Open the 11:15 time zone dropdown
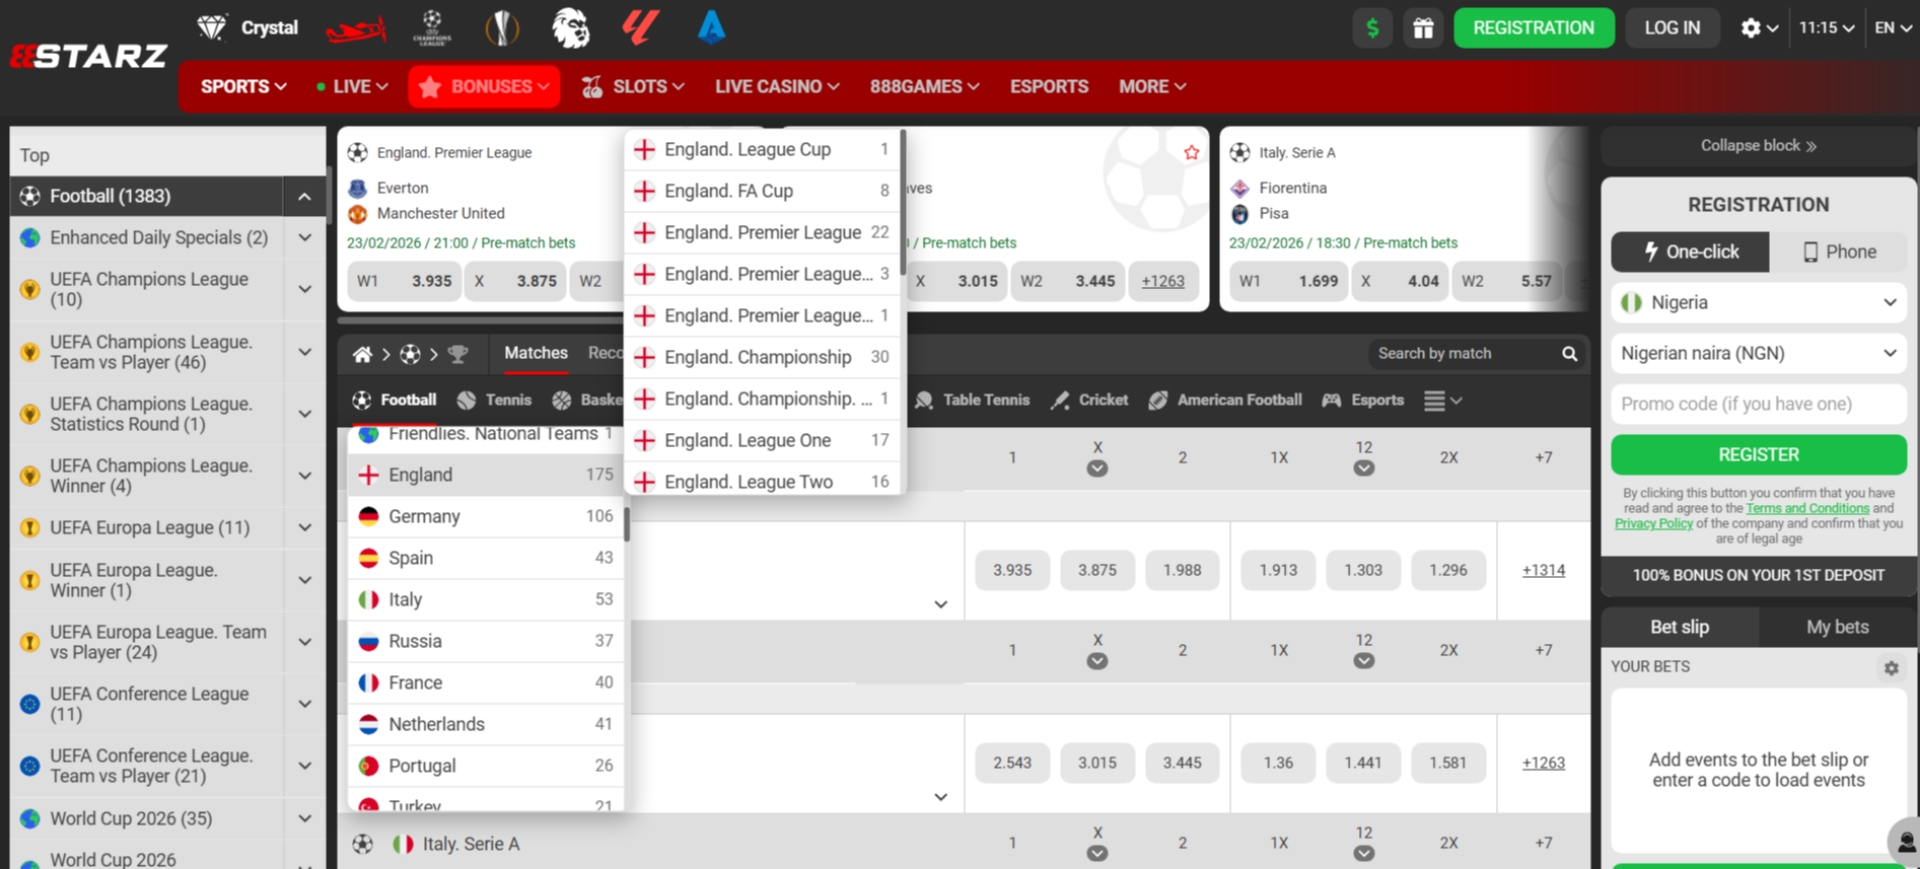Screen dimensions: 1920x869 point(1826,28)
